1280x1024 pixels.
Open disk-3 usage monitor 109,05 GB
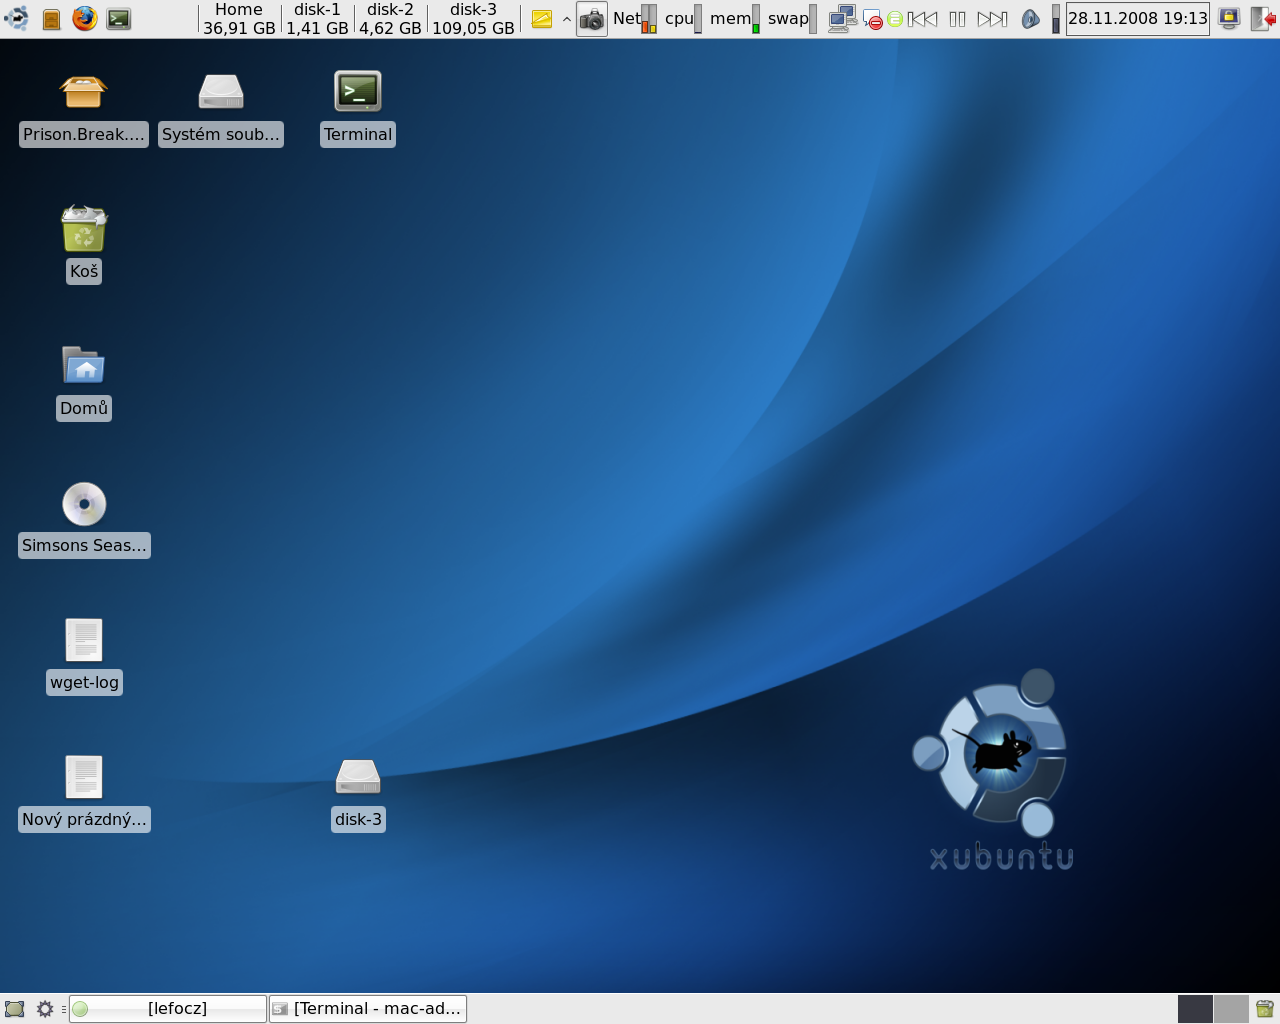pos(473,19)
